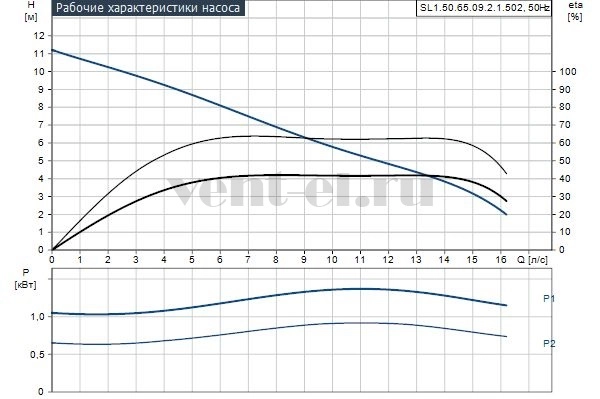Click the '6' tick label on Q axis
600x399 pixels.
click(x=220, y=260)
